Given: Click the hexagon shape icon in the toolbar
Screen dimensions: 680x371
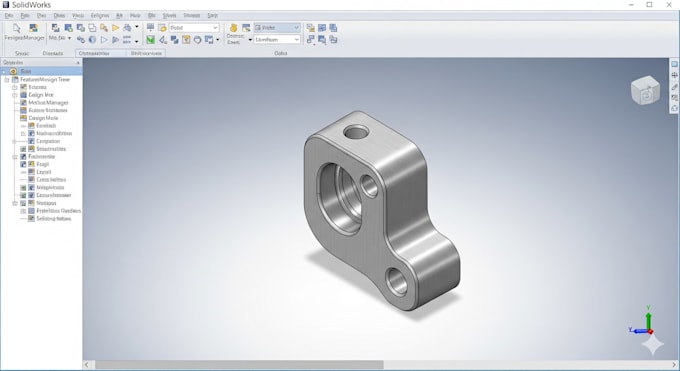Looking at the screenshot, I should (x=197, y=40).
